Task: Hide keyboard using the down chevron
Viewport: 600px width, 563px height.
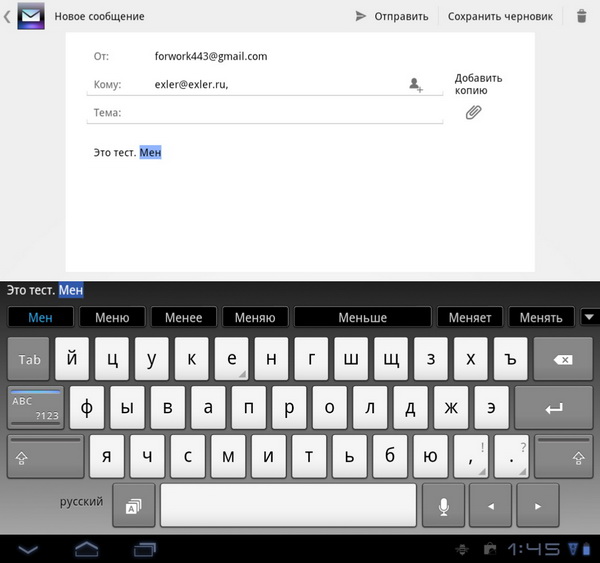Action: tap(28, 548)
